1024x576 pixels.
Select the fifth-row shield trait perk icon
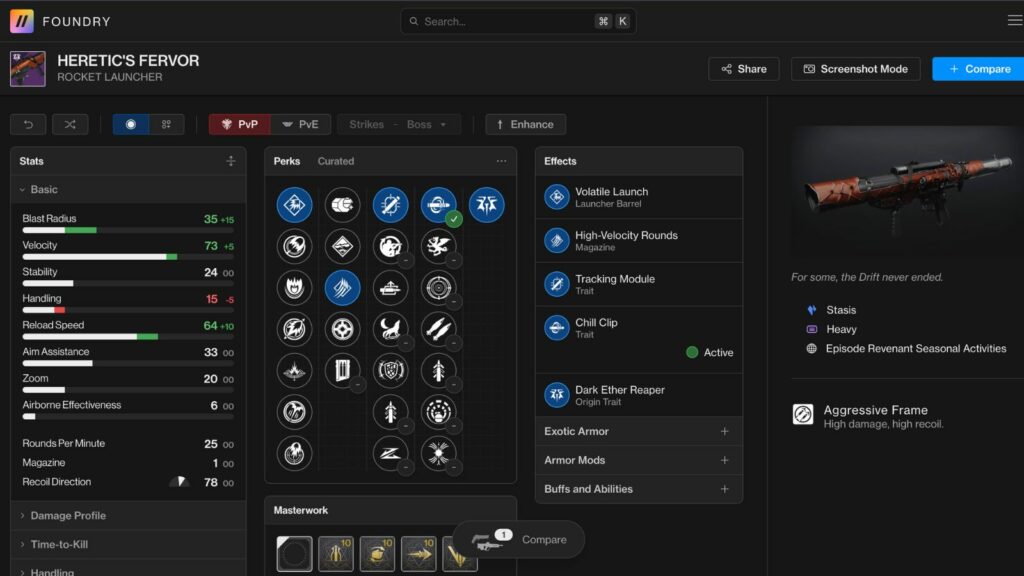(x=391, y=370)
